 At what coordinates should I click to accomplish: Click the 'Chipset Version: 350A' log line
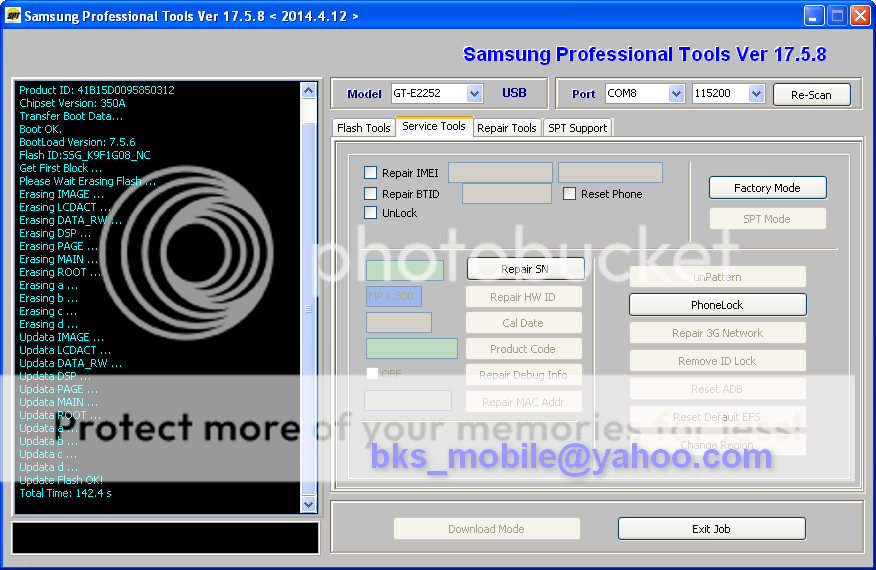72,103
